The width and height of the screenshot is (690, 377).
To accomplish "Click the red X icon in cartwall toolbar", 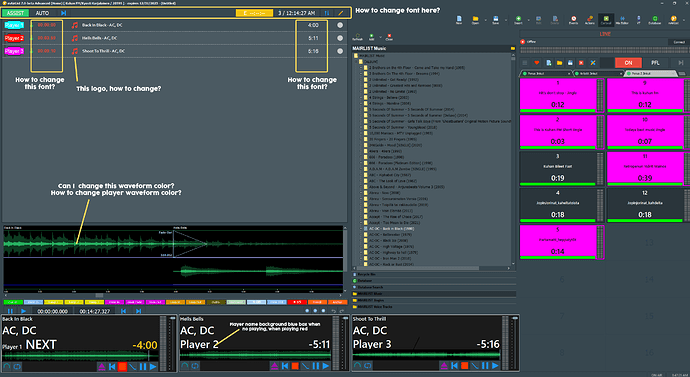I will [581, 63].
